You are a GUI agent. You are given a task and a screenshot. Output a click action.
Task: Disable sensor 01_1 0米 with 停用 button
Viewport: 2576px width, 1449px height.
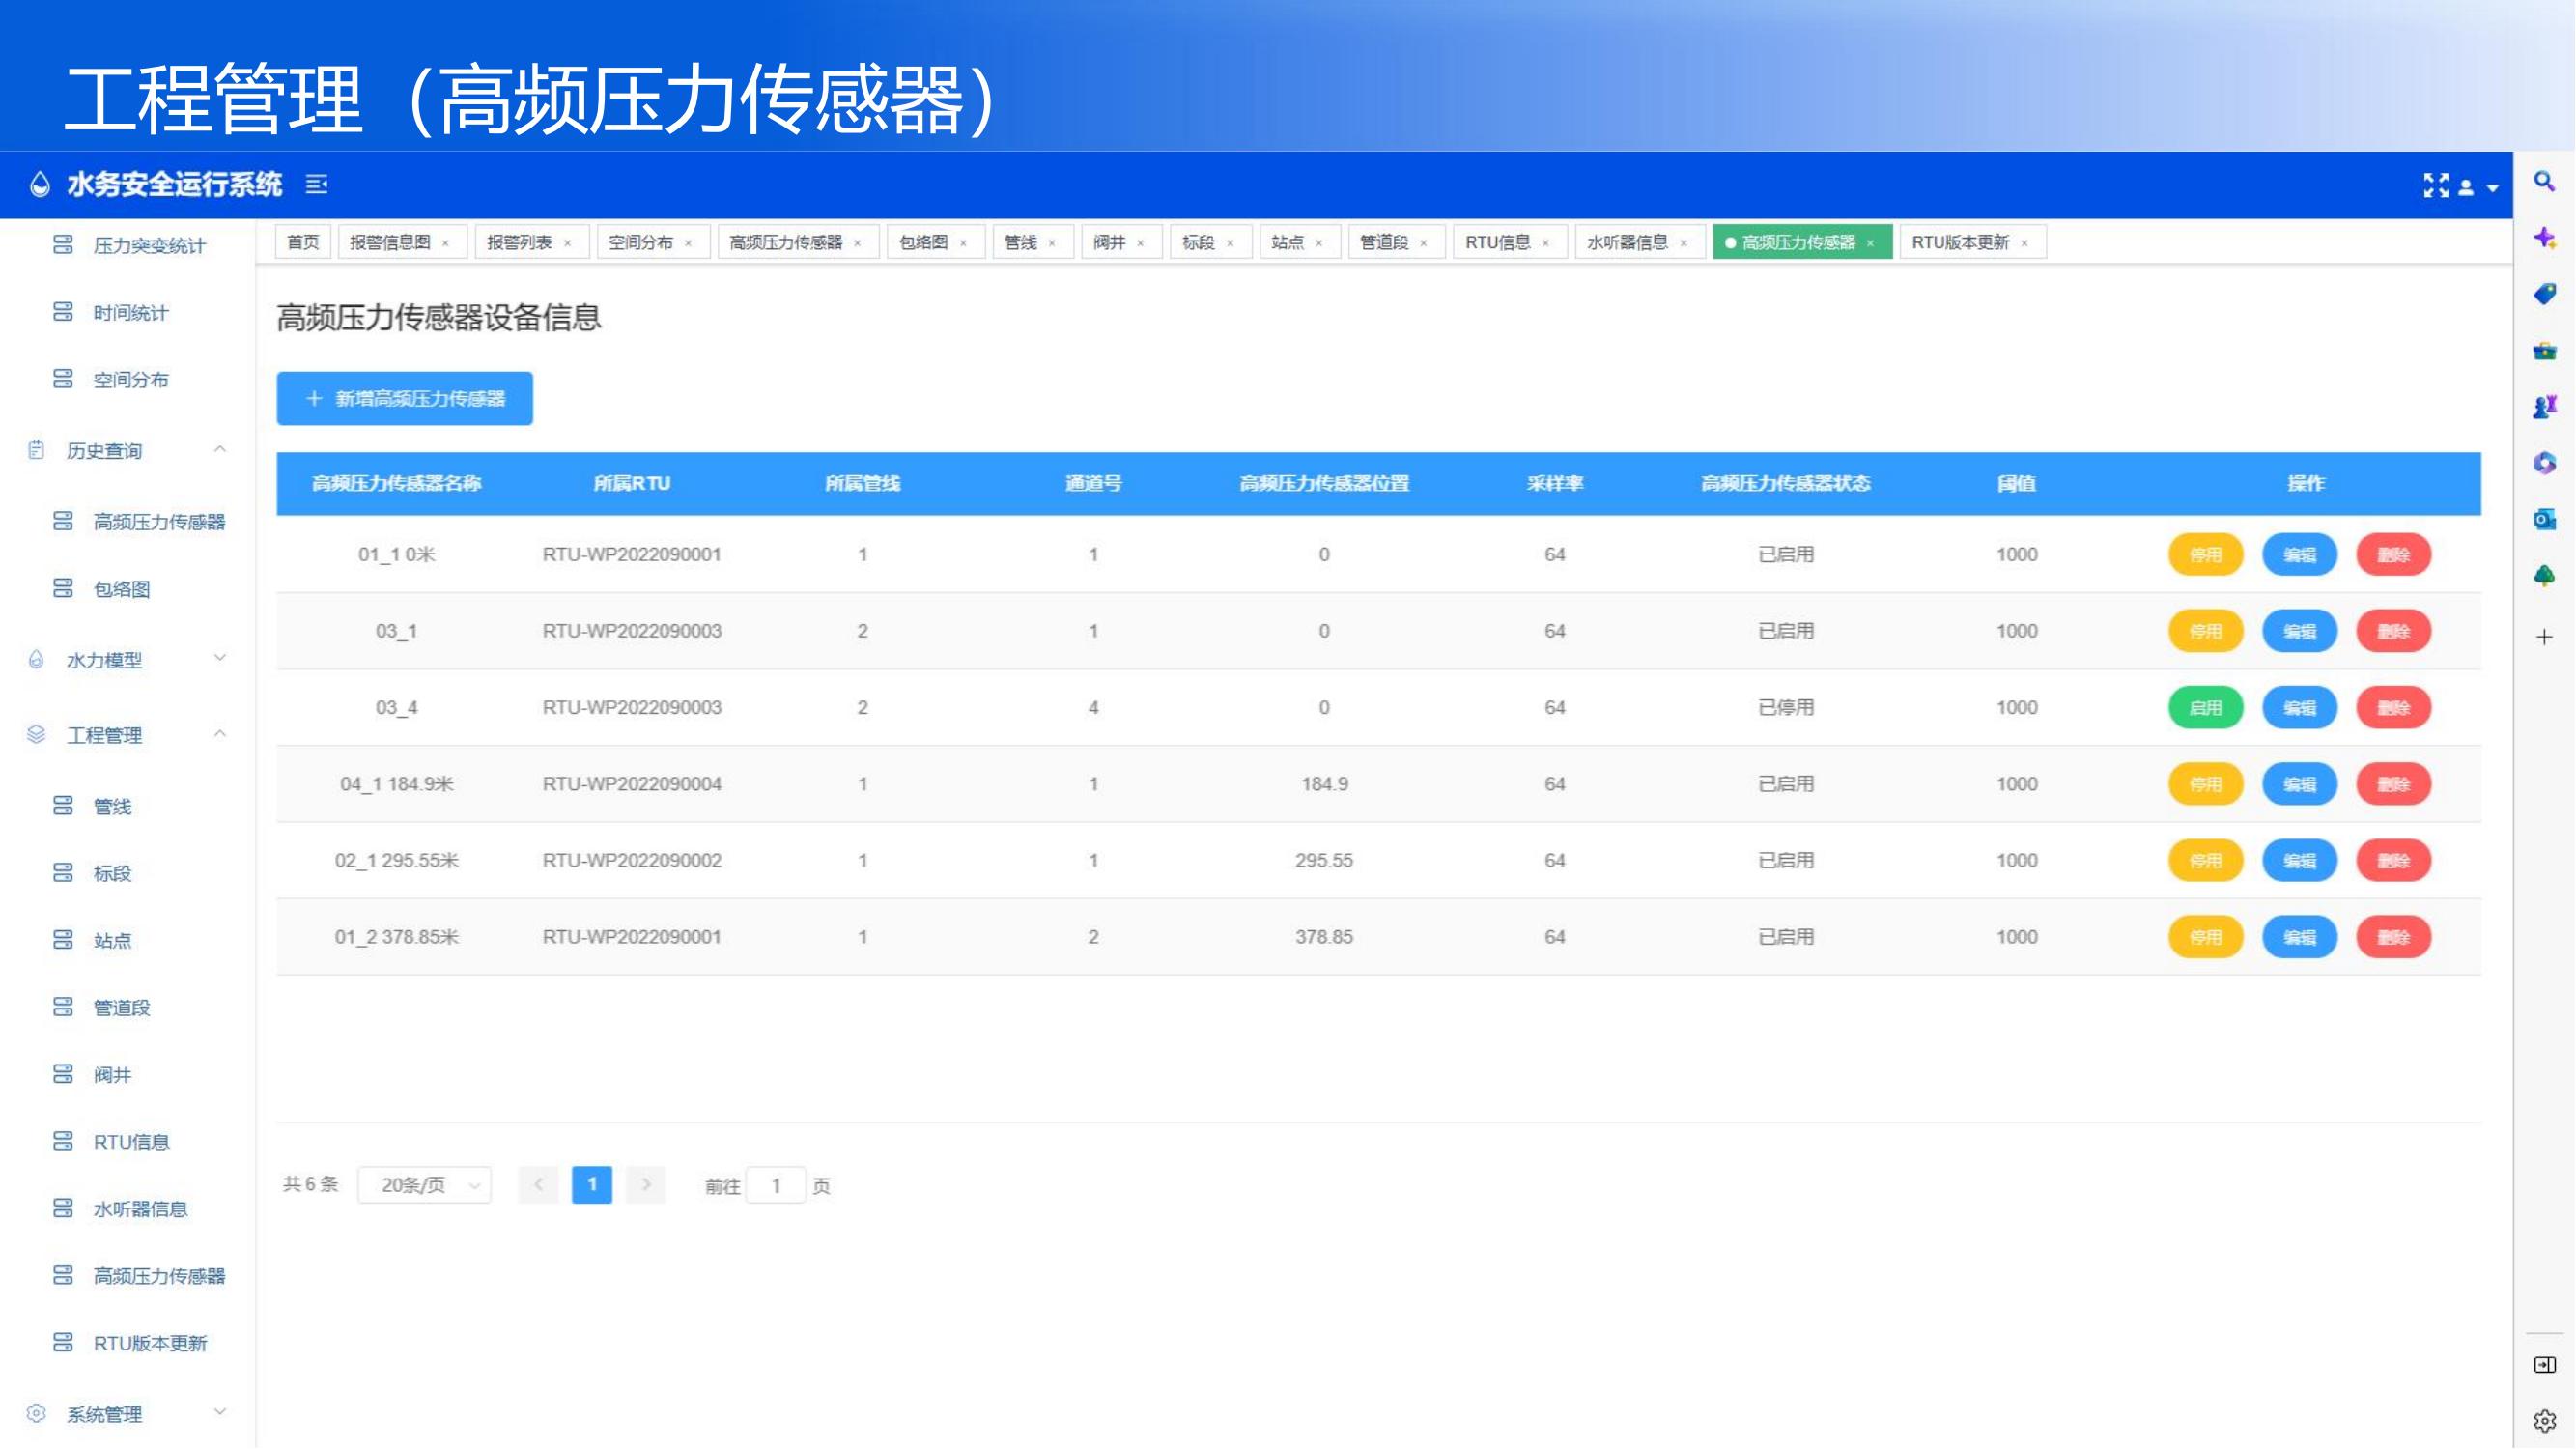pos(2205,554)
